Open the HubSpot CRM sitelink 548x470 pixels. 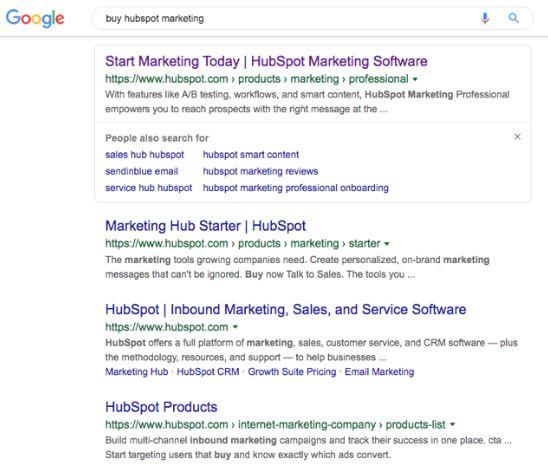pos(208,372)
